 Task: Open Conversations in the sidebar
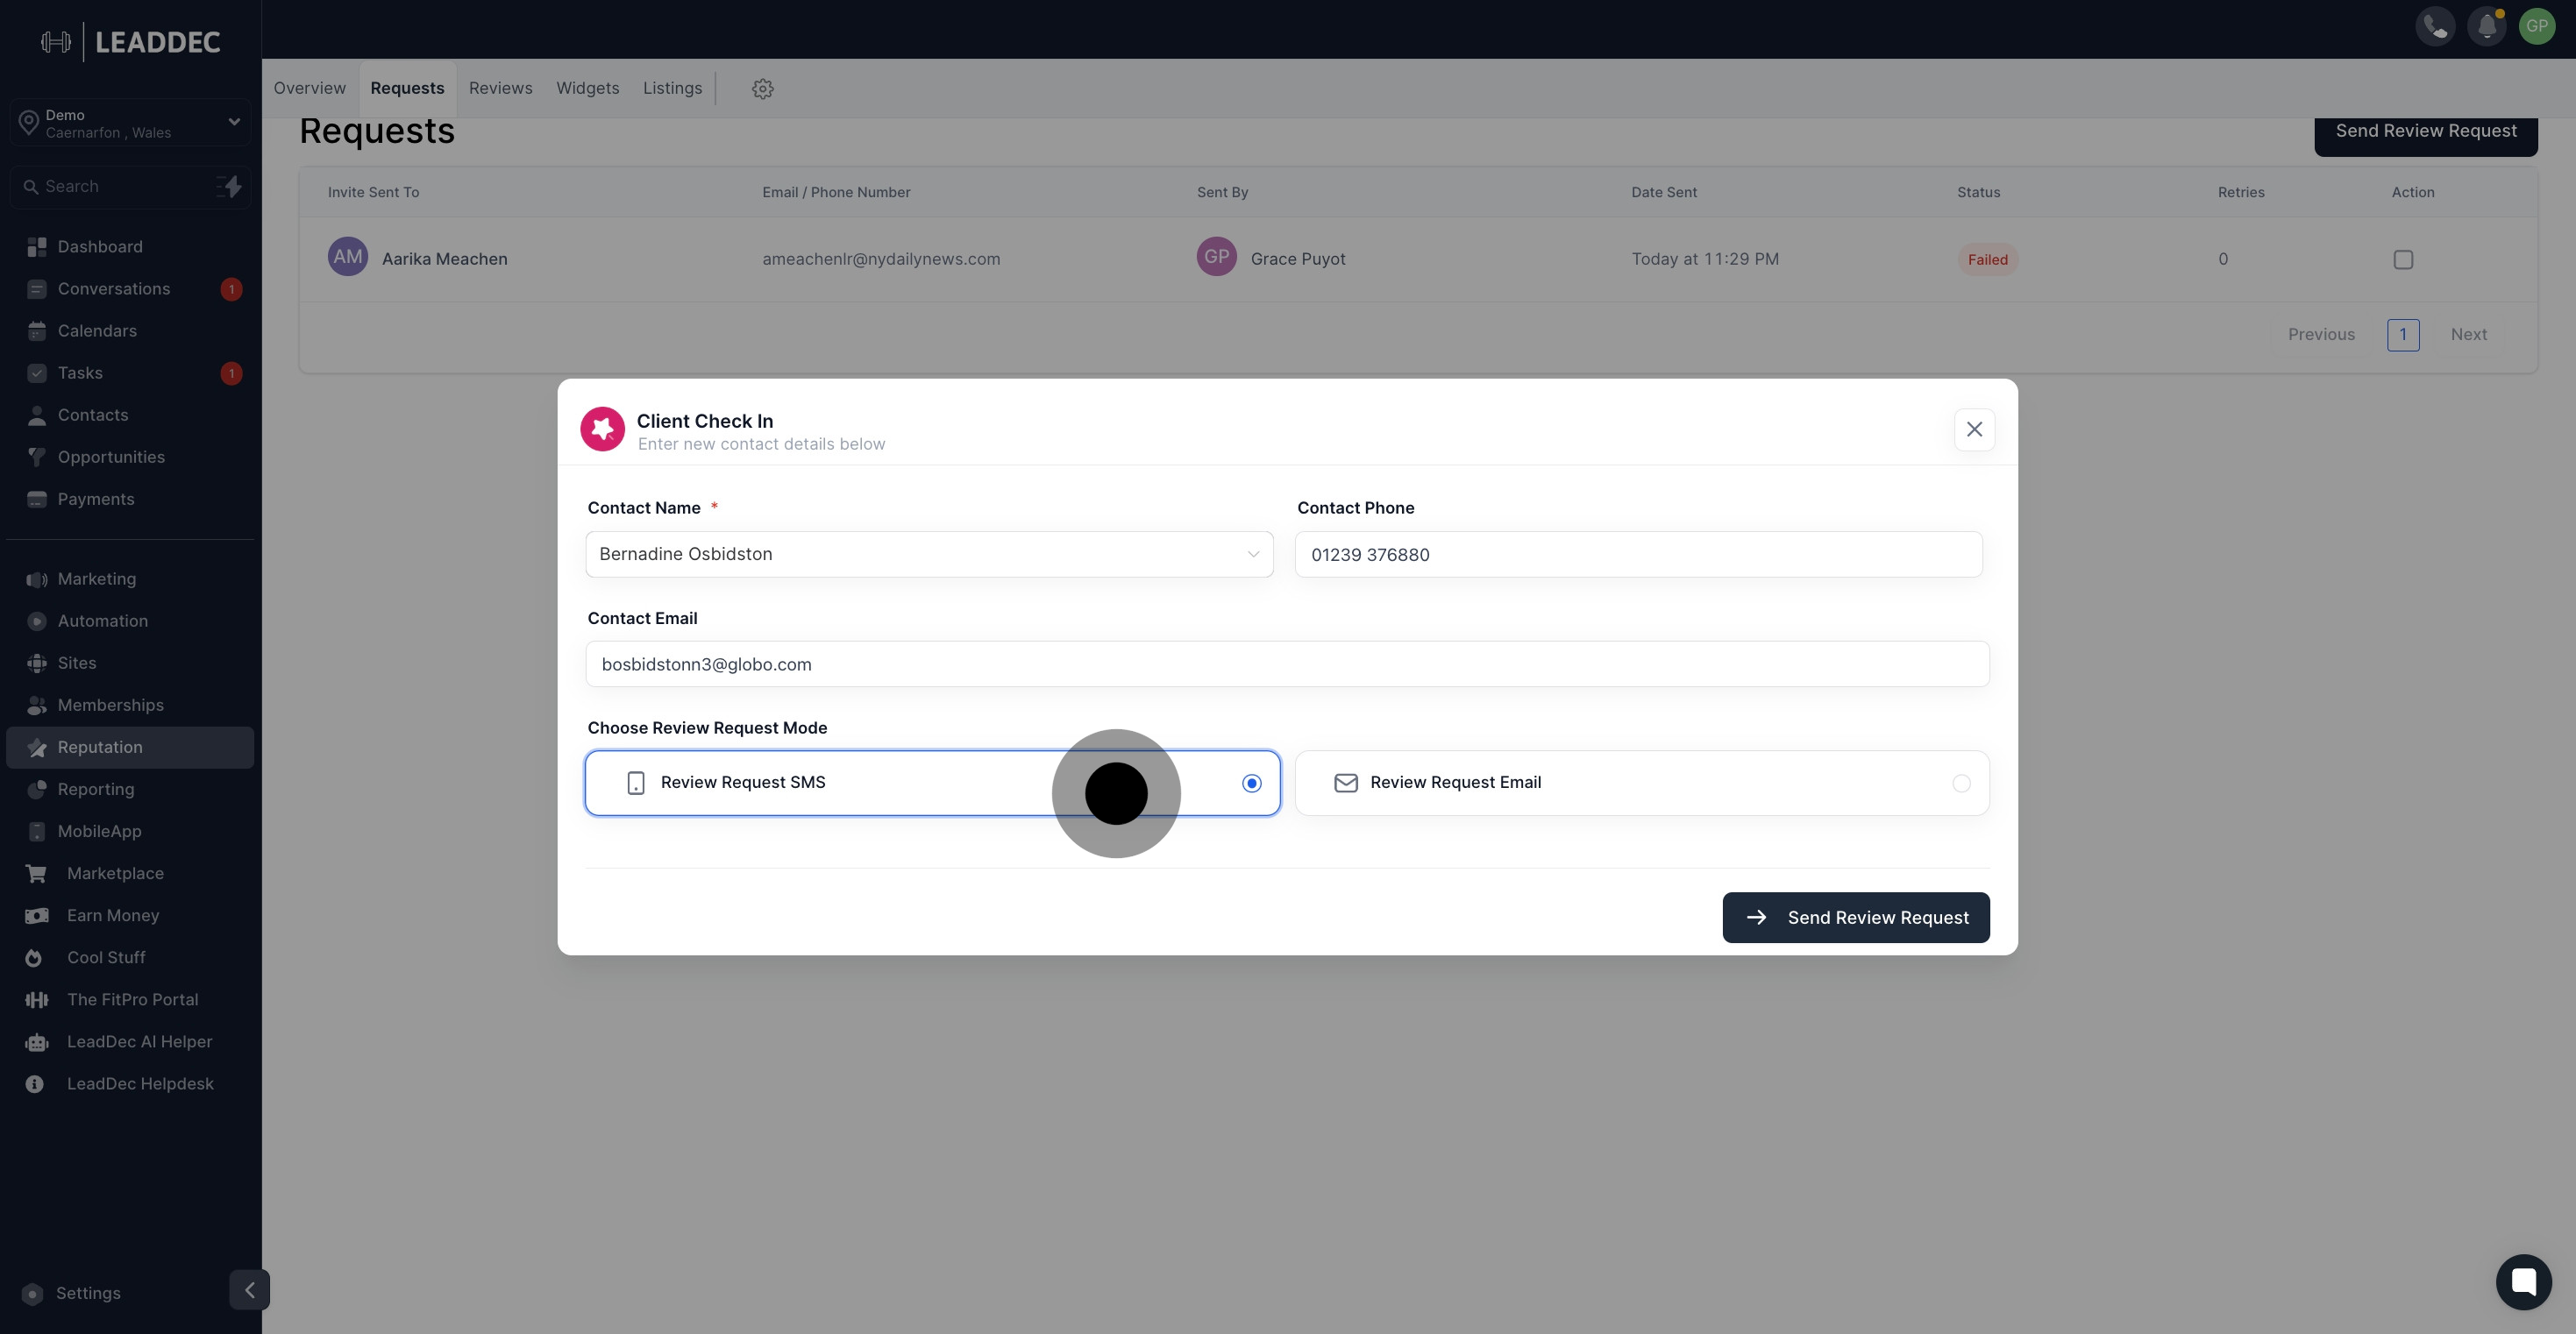tap(130, 289)
